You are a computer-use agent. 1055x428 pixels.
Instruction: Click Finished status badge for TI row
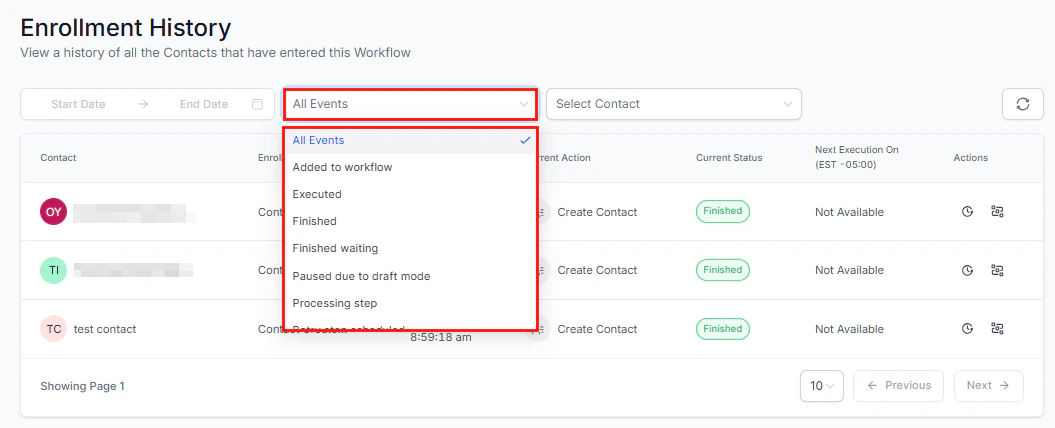tap(723, 270)
